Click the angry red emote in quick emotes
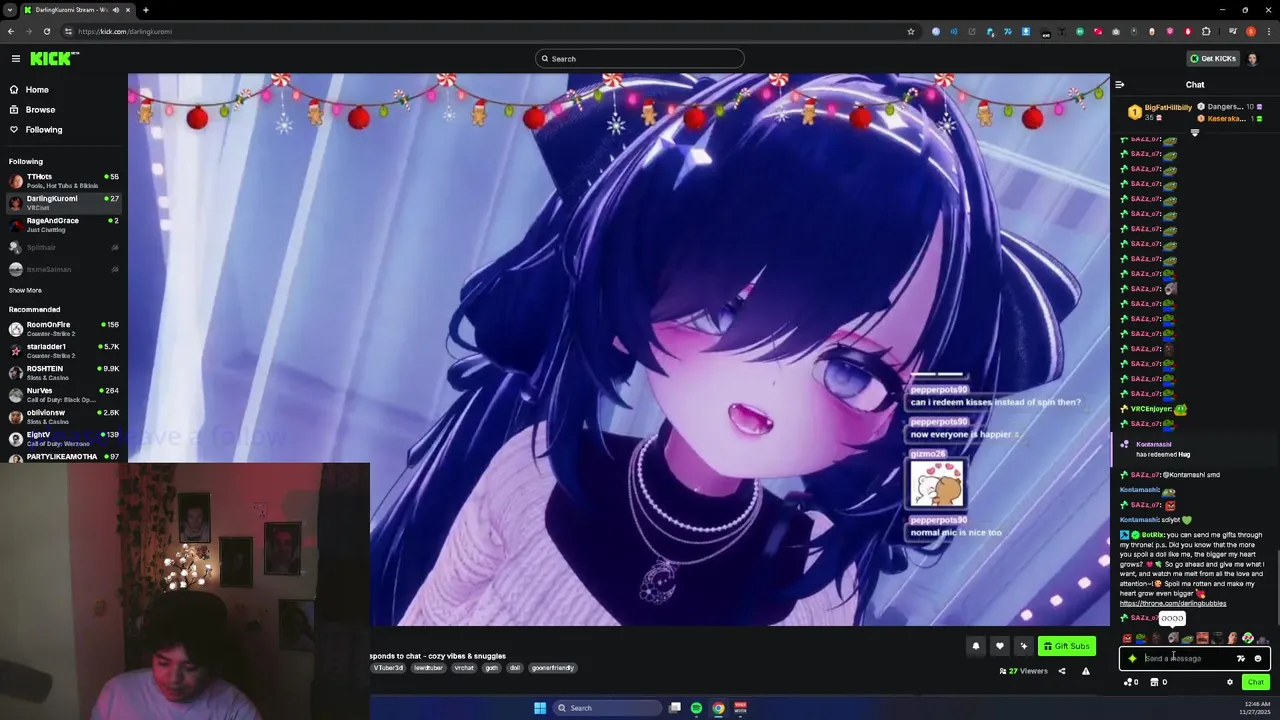This screenshot has height=720, width=1280. pyautogui.click(x=1127, y=638)
